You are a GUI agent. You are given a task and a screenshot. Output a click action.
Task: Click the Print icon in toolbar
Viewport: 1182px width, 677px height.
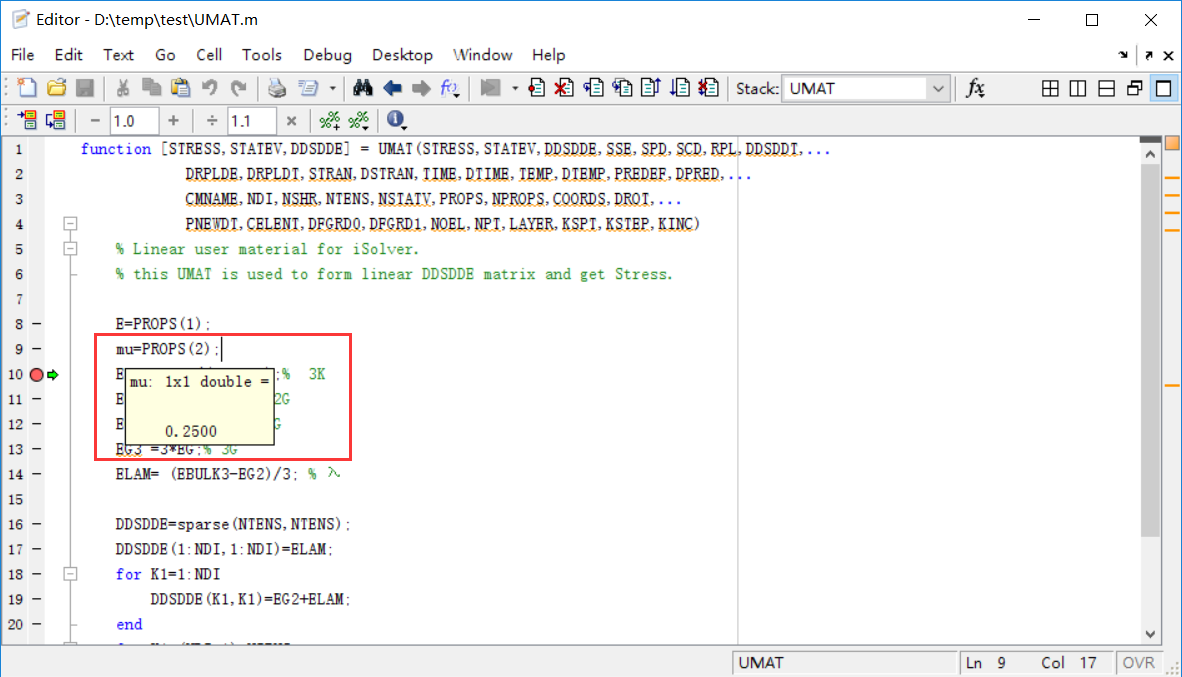pyautogui.click(x=277, y=88)
